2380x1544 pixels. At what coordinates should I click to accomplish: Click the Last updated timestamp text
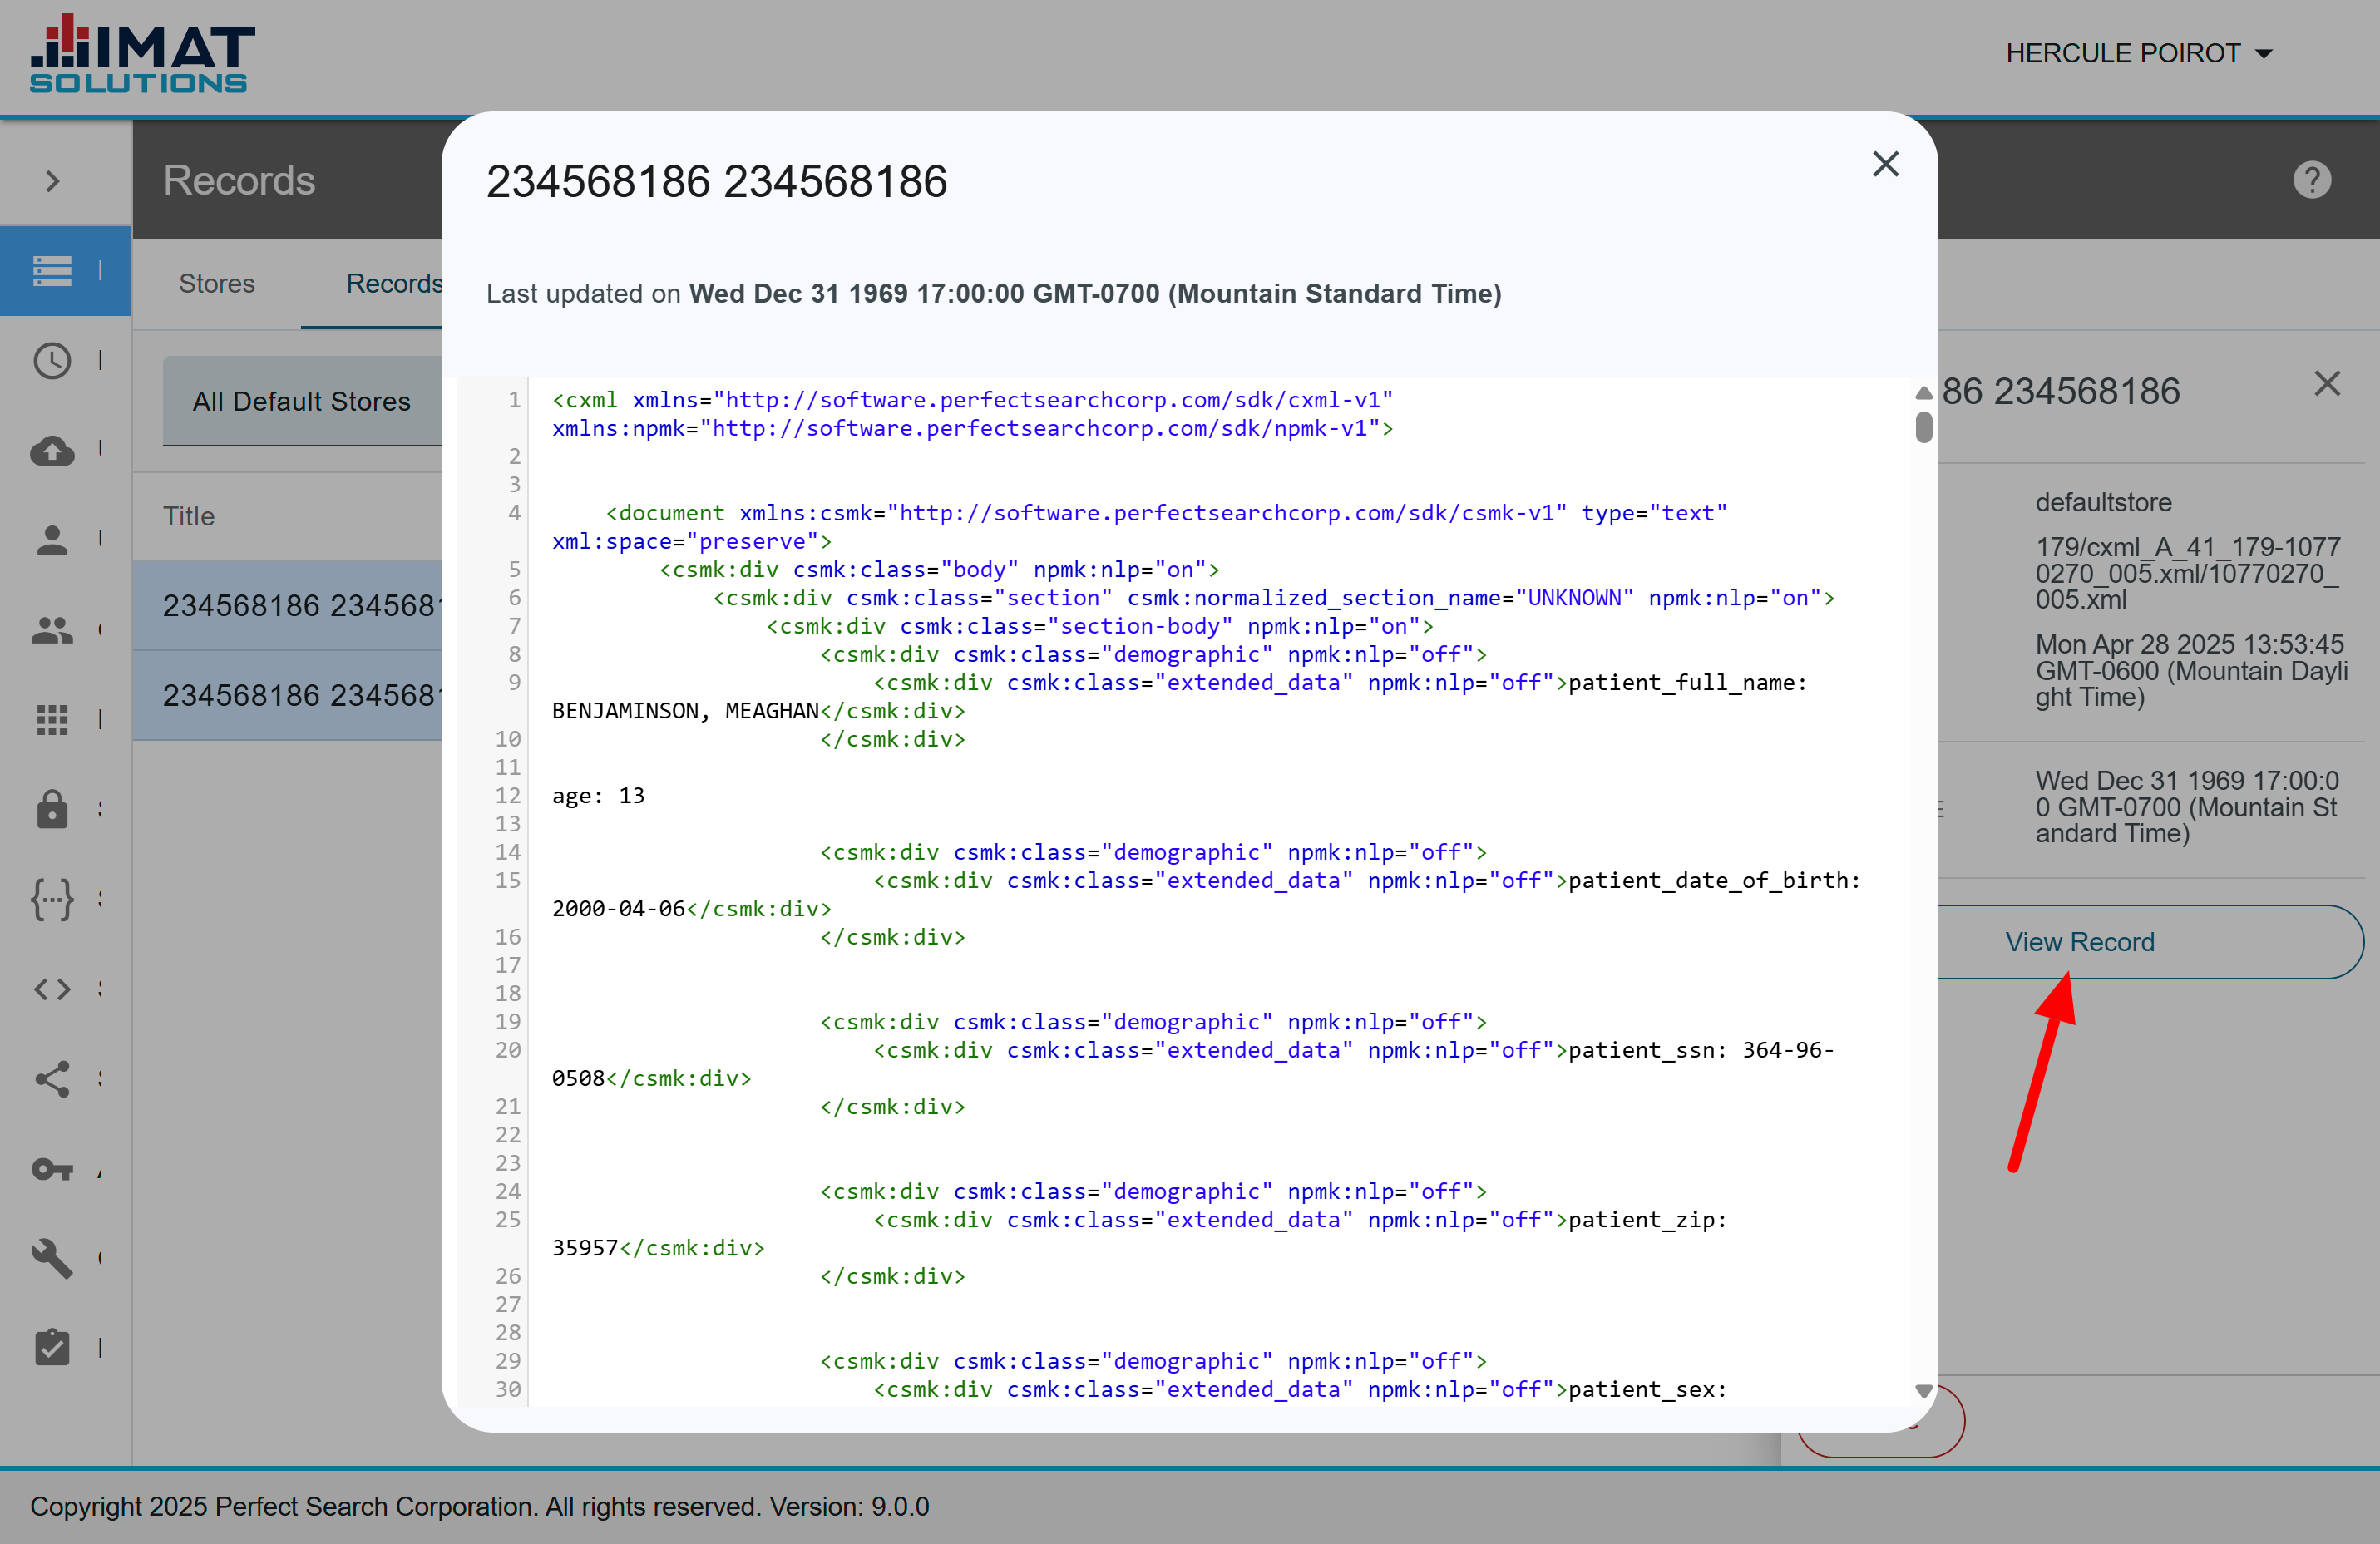[x=993, y=293]
